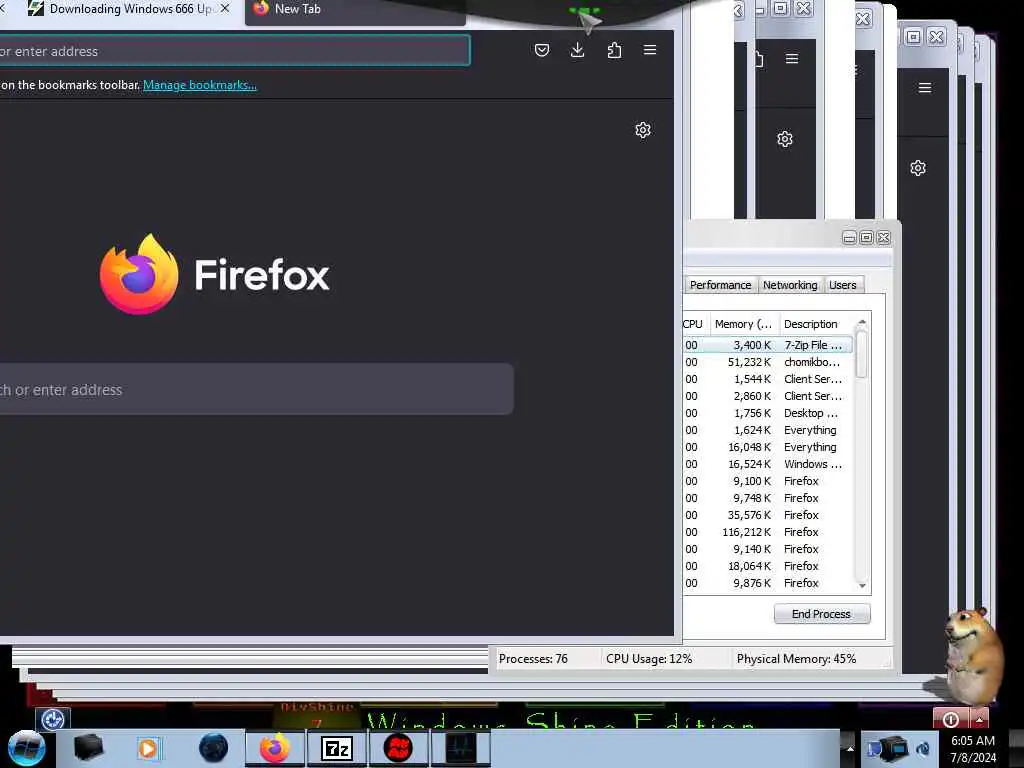Screen dimensions: 1024x768
Task: Click the blue gadget icon above Start
Action: [x=53, y=719]
